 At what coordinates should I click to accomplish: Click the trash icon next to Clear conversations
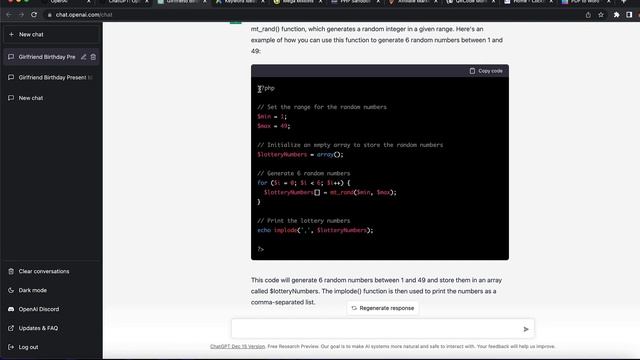(x=11, y=271)
